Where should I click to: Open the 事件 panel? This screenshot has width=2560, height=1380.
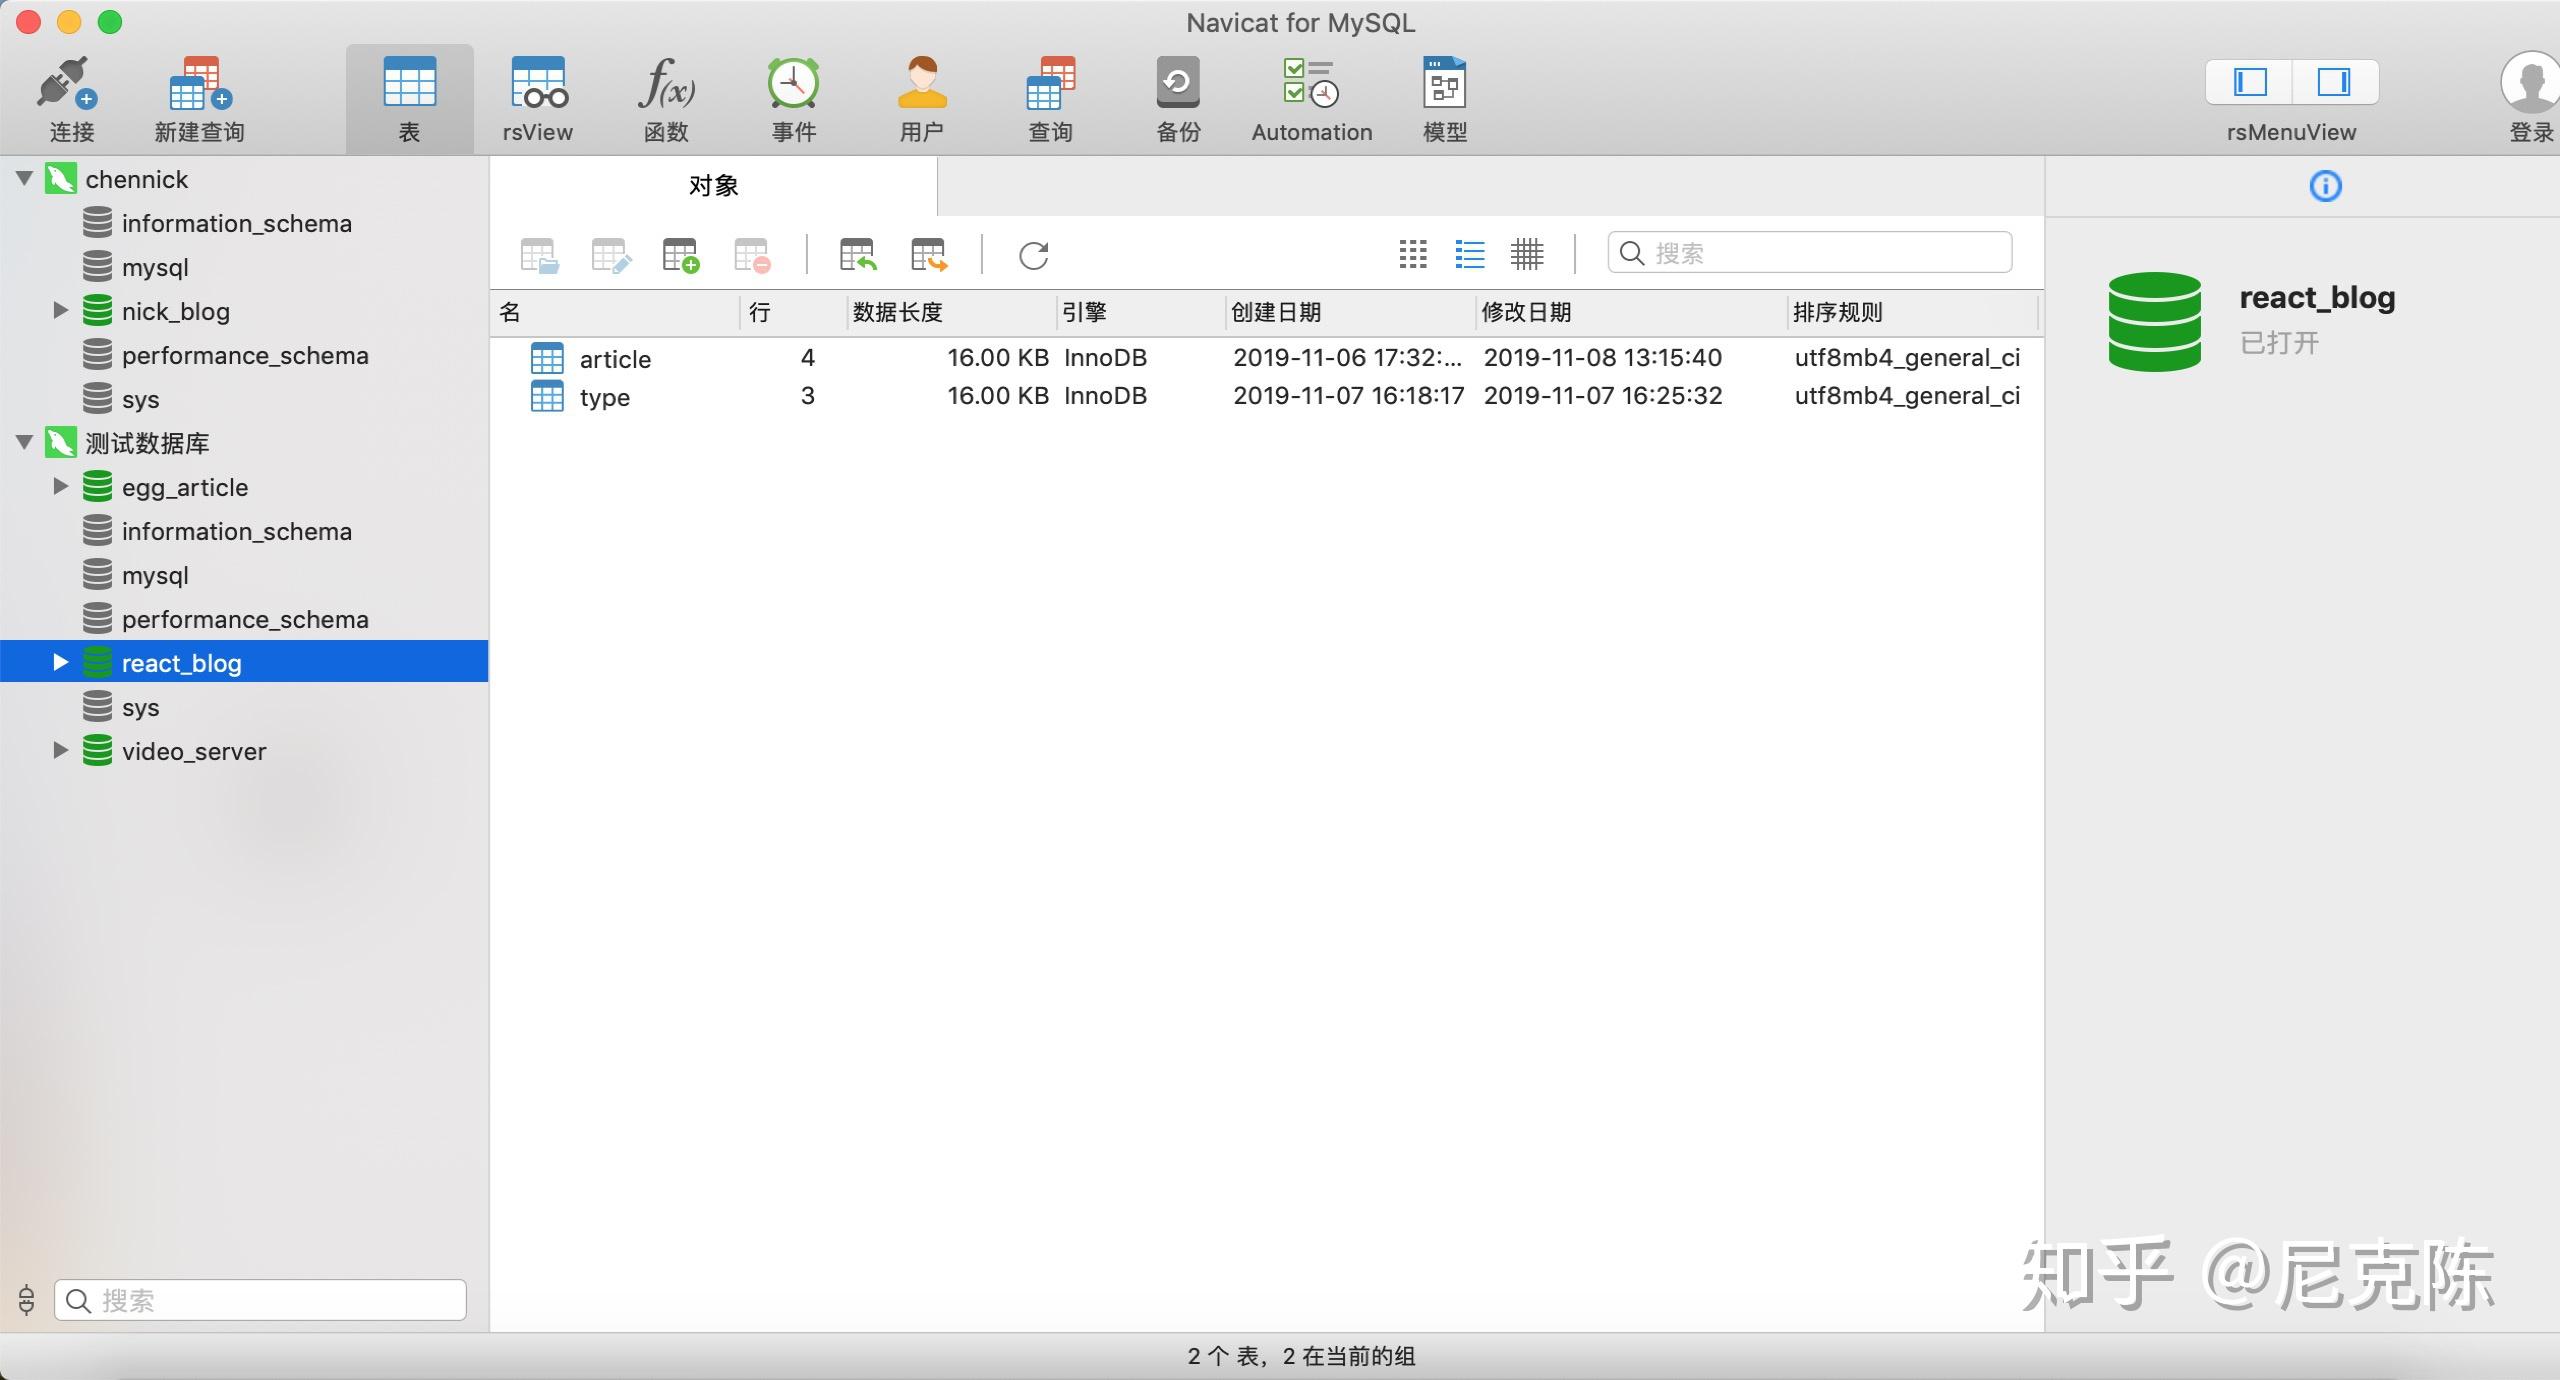click(x=792, y=95)
